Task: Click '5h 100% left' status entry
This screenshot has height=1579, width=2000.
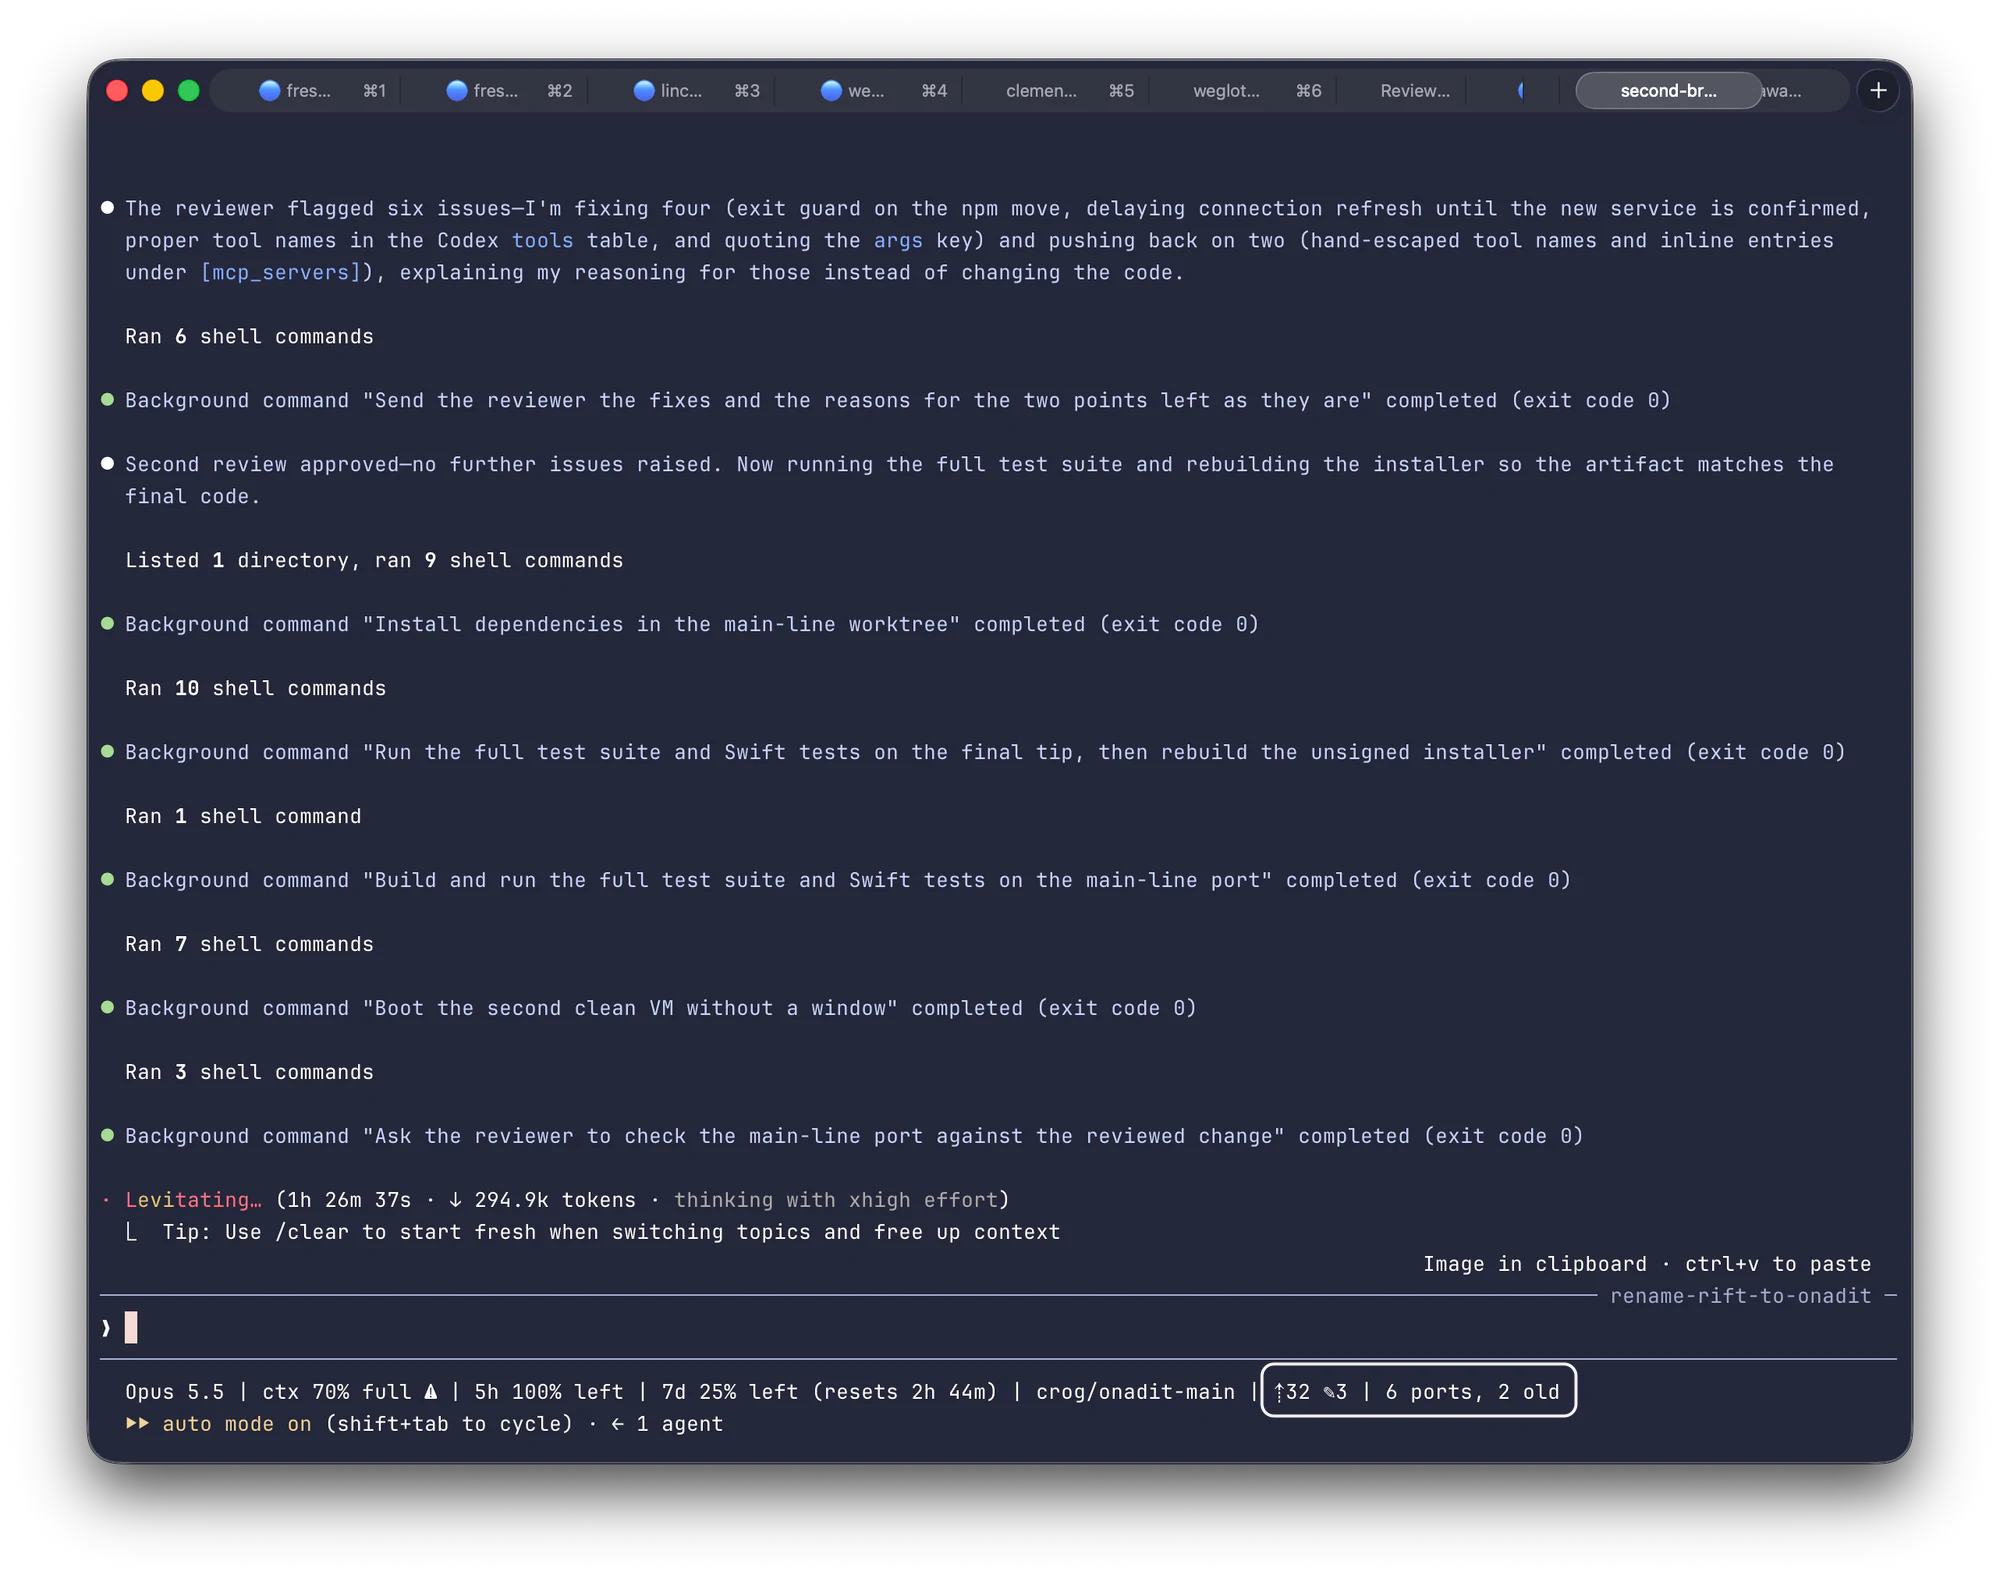Action: pos(549,1392)
